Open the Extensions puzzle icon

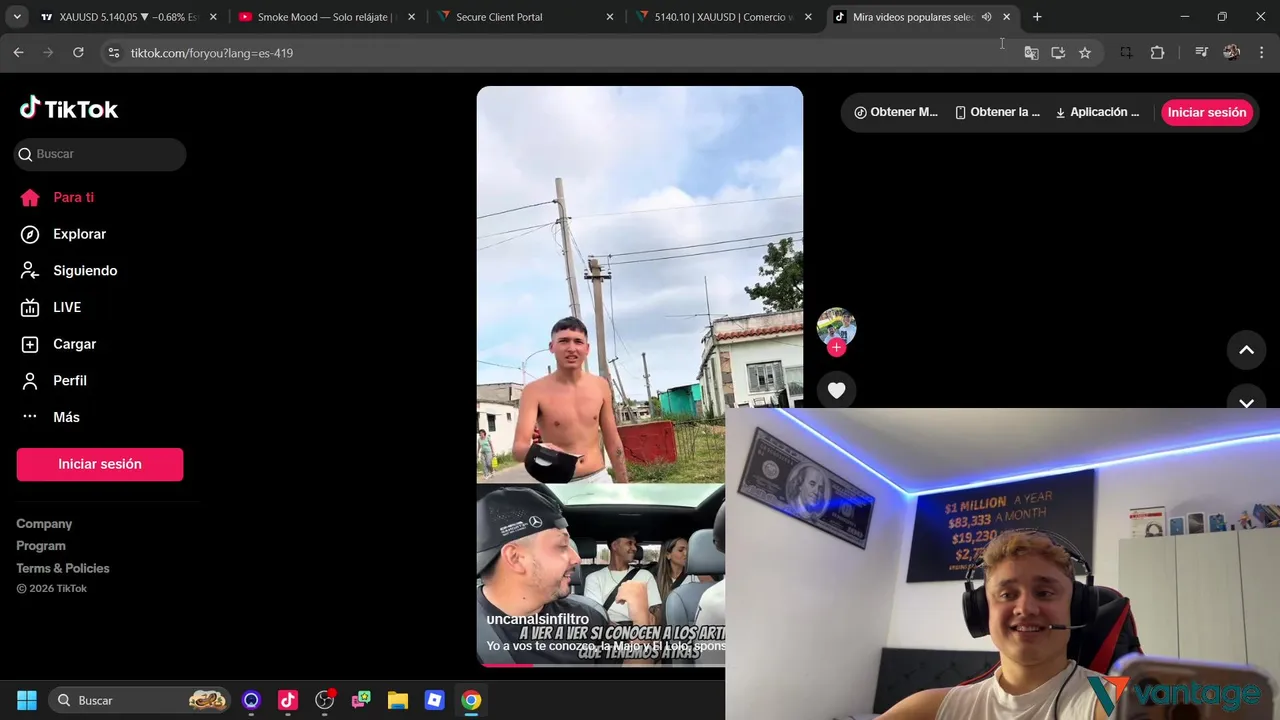coord(1157,53)
